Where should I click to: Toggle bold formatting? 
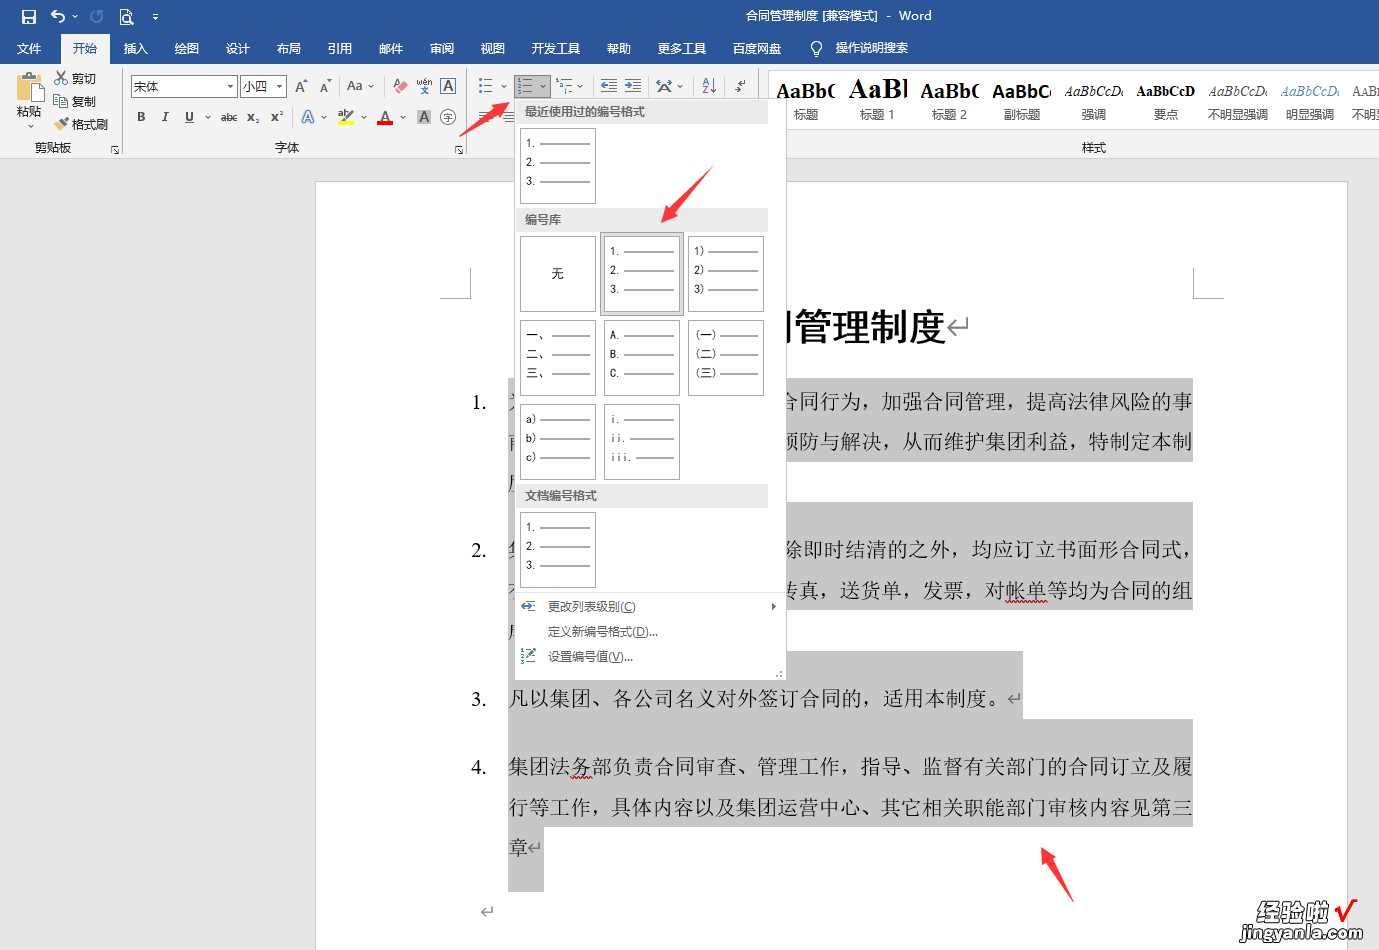pyautogui.click(x=141, y=117)
